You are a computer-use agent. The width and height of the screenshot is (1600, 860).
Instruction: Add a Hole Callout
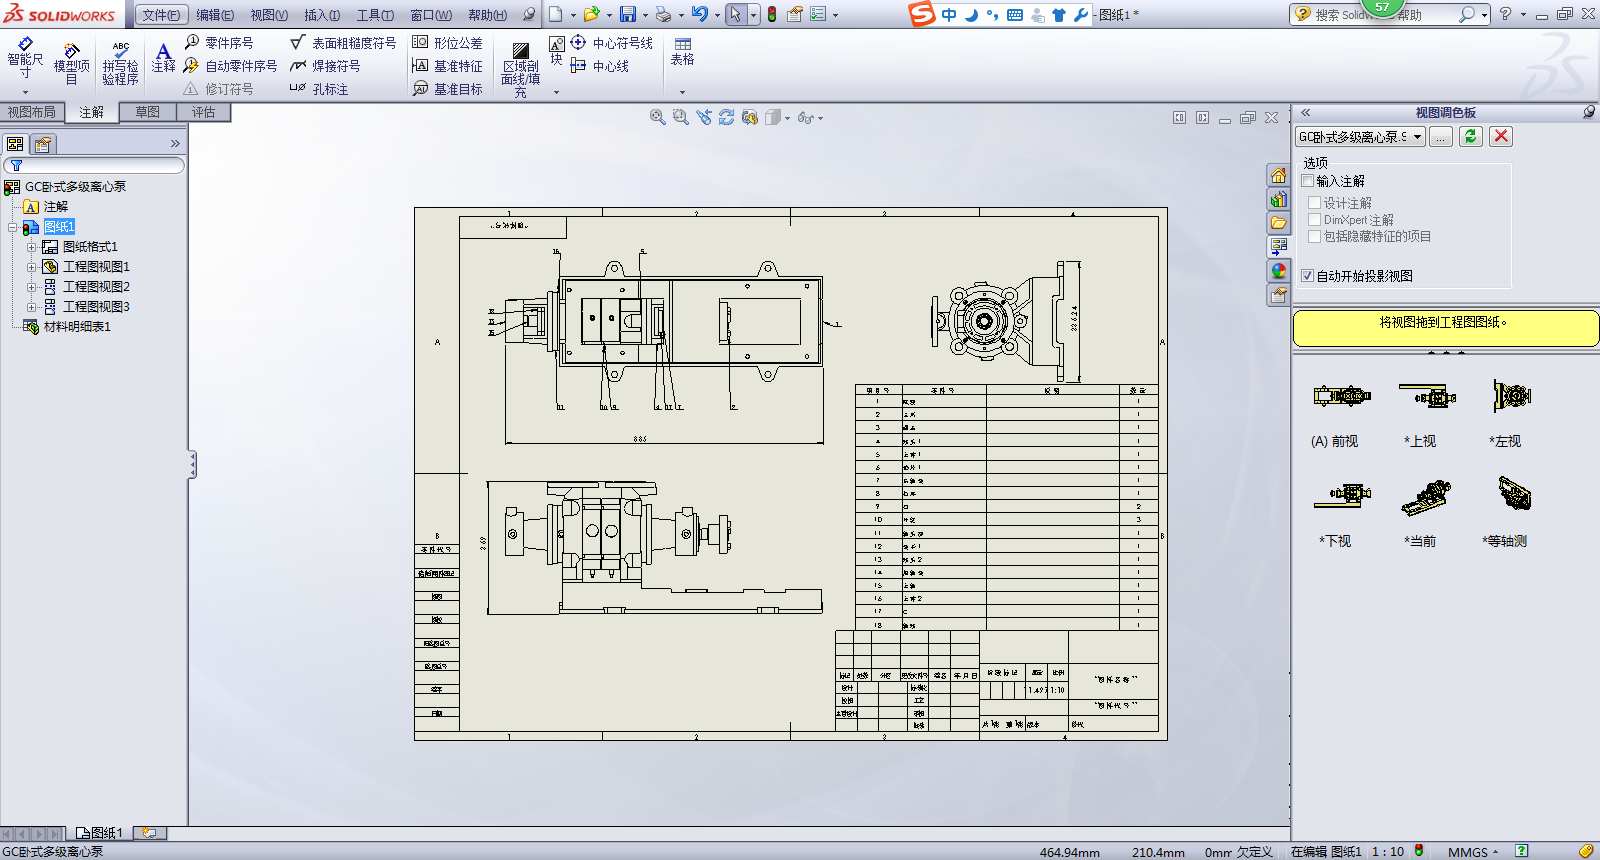[x=319, y=89]
